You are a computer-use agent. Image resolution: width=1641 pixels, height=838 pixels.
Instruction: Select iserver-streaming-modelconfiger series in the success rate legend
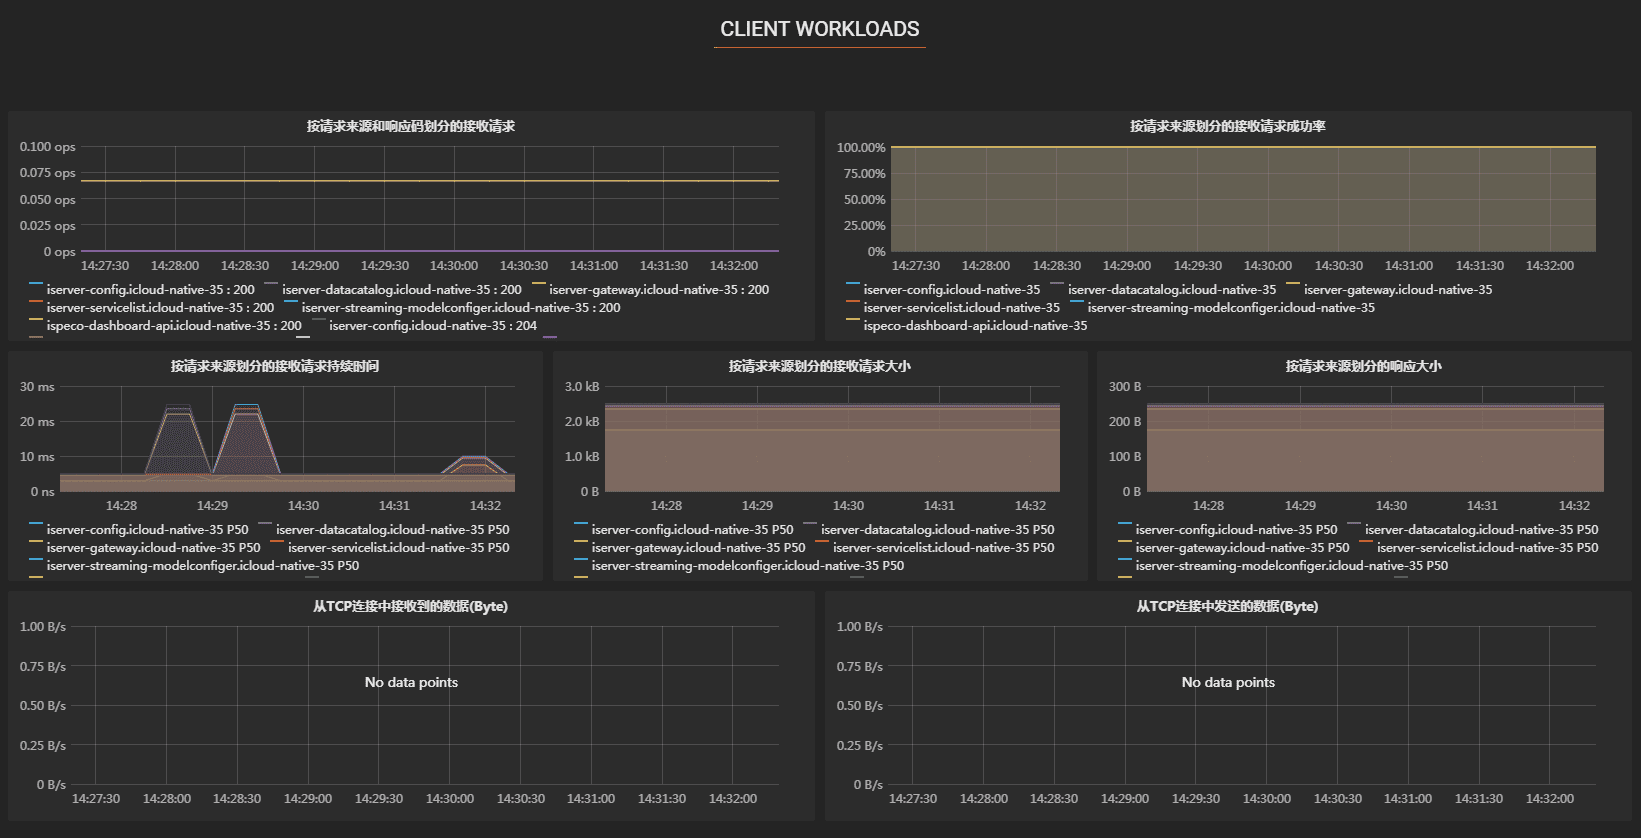pos(1230,308)
